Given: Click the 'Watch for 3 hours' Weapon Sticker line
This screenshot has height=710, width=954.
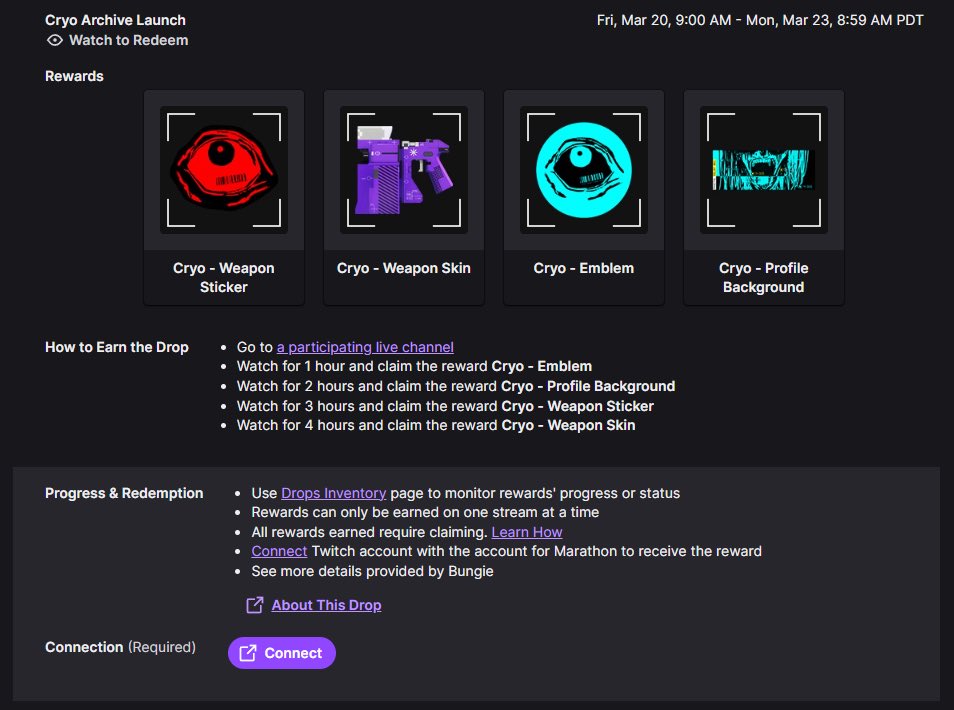Looking at the screenshot, I should pyautogui.click(x=445, y=406).
